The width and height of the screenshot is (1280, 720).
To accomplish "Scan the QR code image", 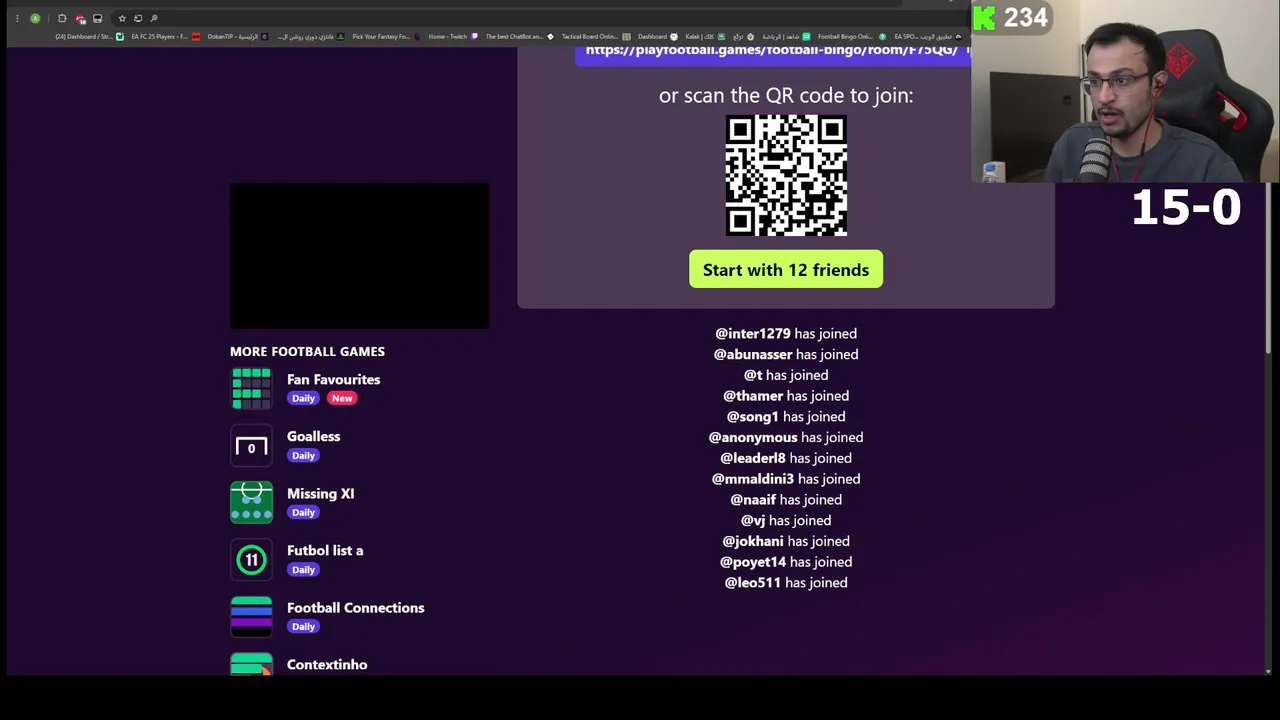I will tap(786, 175).
